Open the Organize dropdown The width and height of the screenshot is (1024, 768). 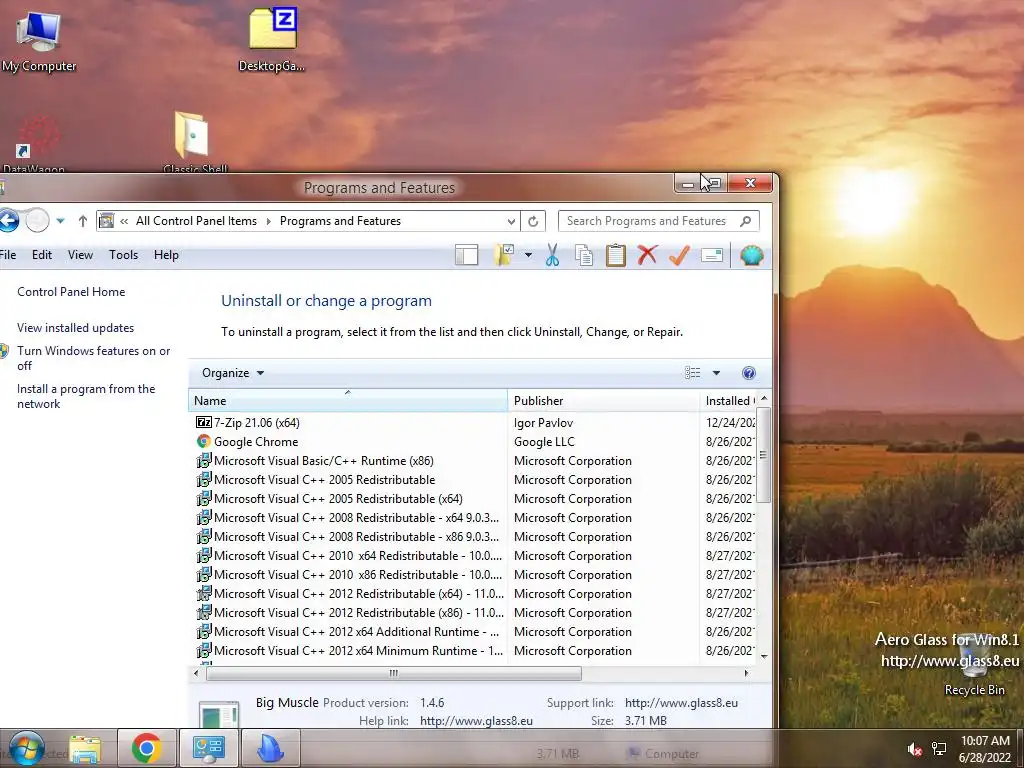click(x=232, y=373)
